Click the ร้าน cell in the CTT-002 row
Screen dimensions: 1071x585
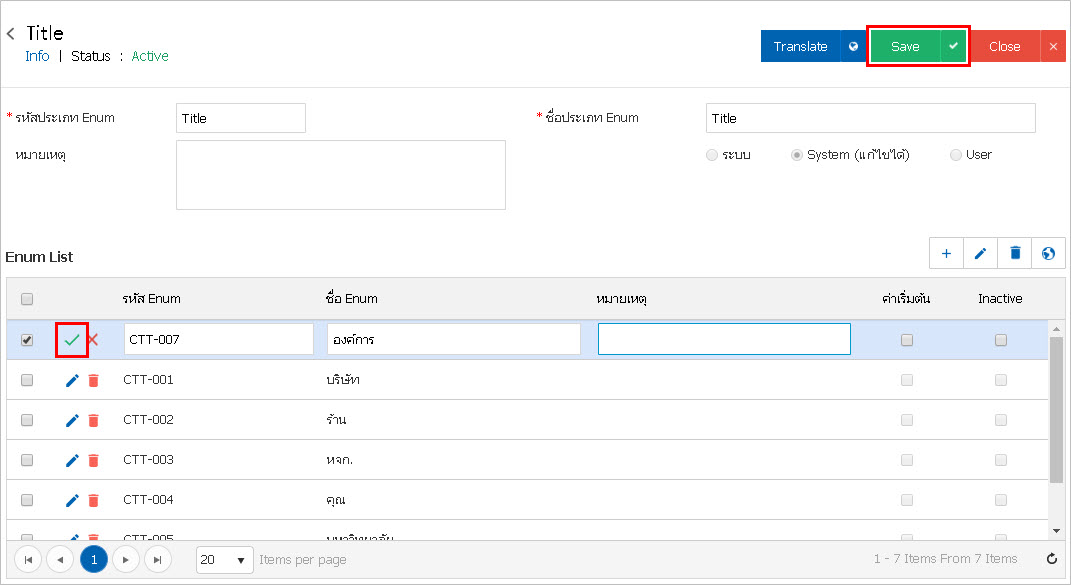tap(336, 420)
